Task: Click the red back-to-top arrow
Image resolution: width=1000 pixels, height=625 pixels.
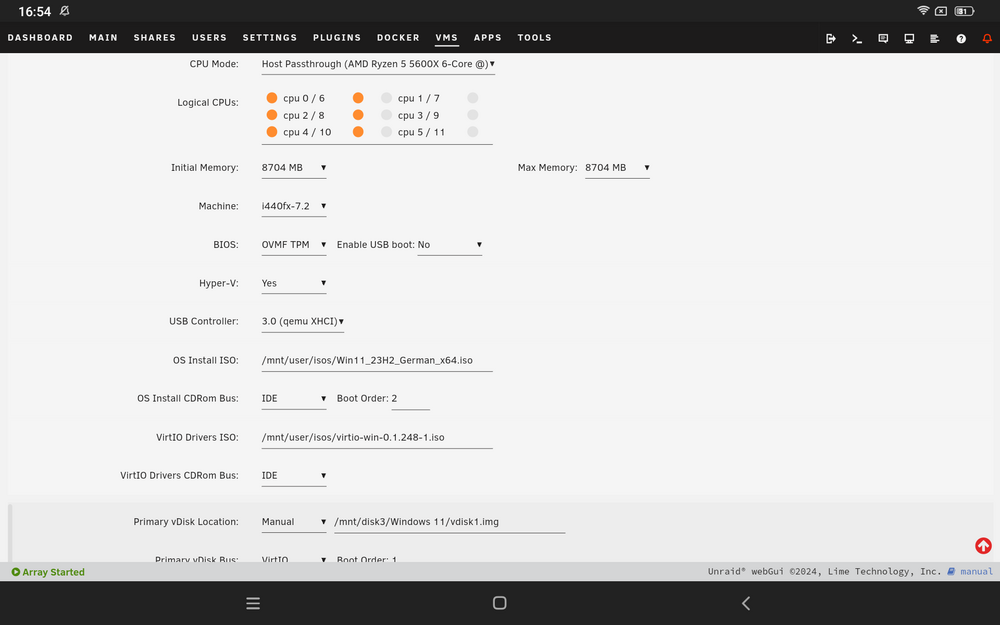Action: 983,545
